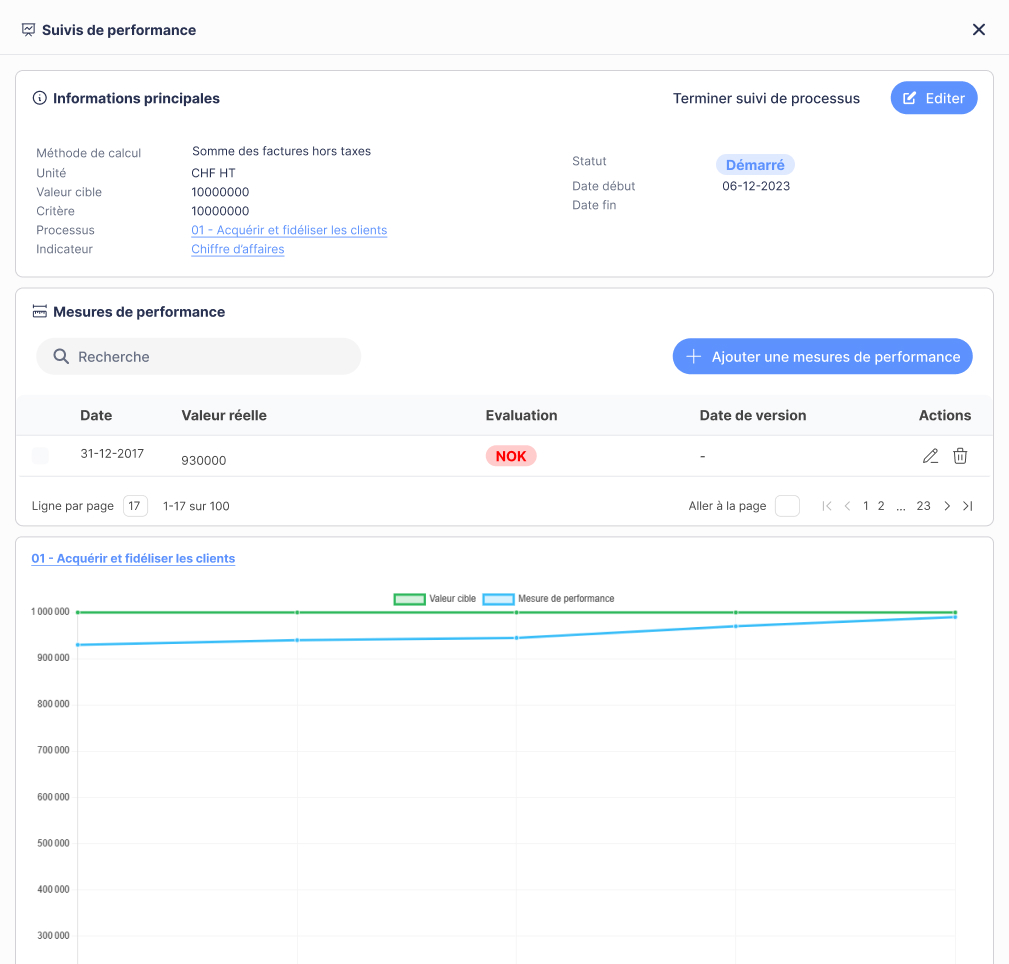
Task: Select the checkbox for 31-12-2017 row
Action: pos(40,456)
